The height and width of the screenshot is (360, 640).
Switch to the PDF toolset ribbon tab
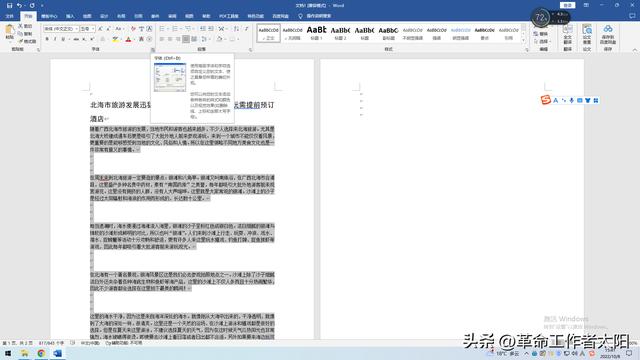click(x=229, y=16)
